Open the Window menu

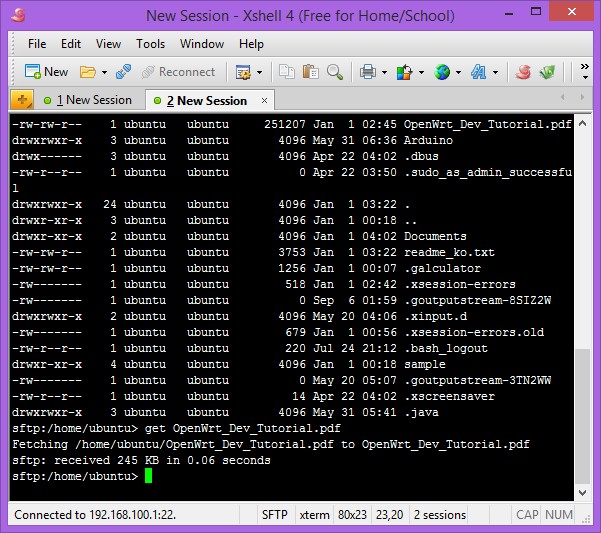(x=202, y=44)
